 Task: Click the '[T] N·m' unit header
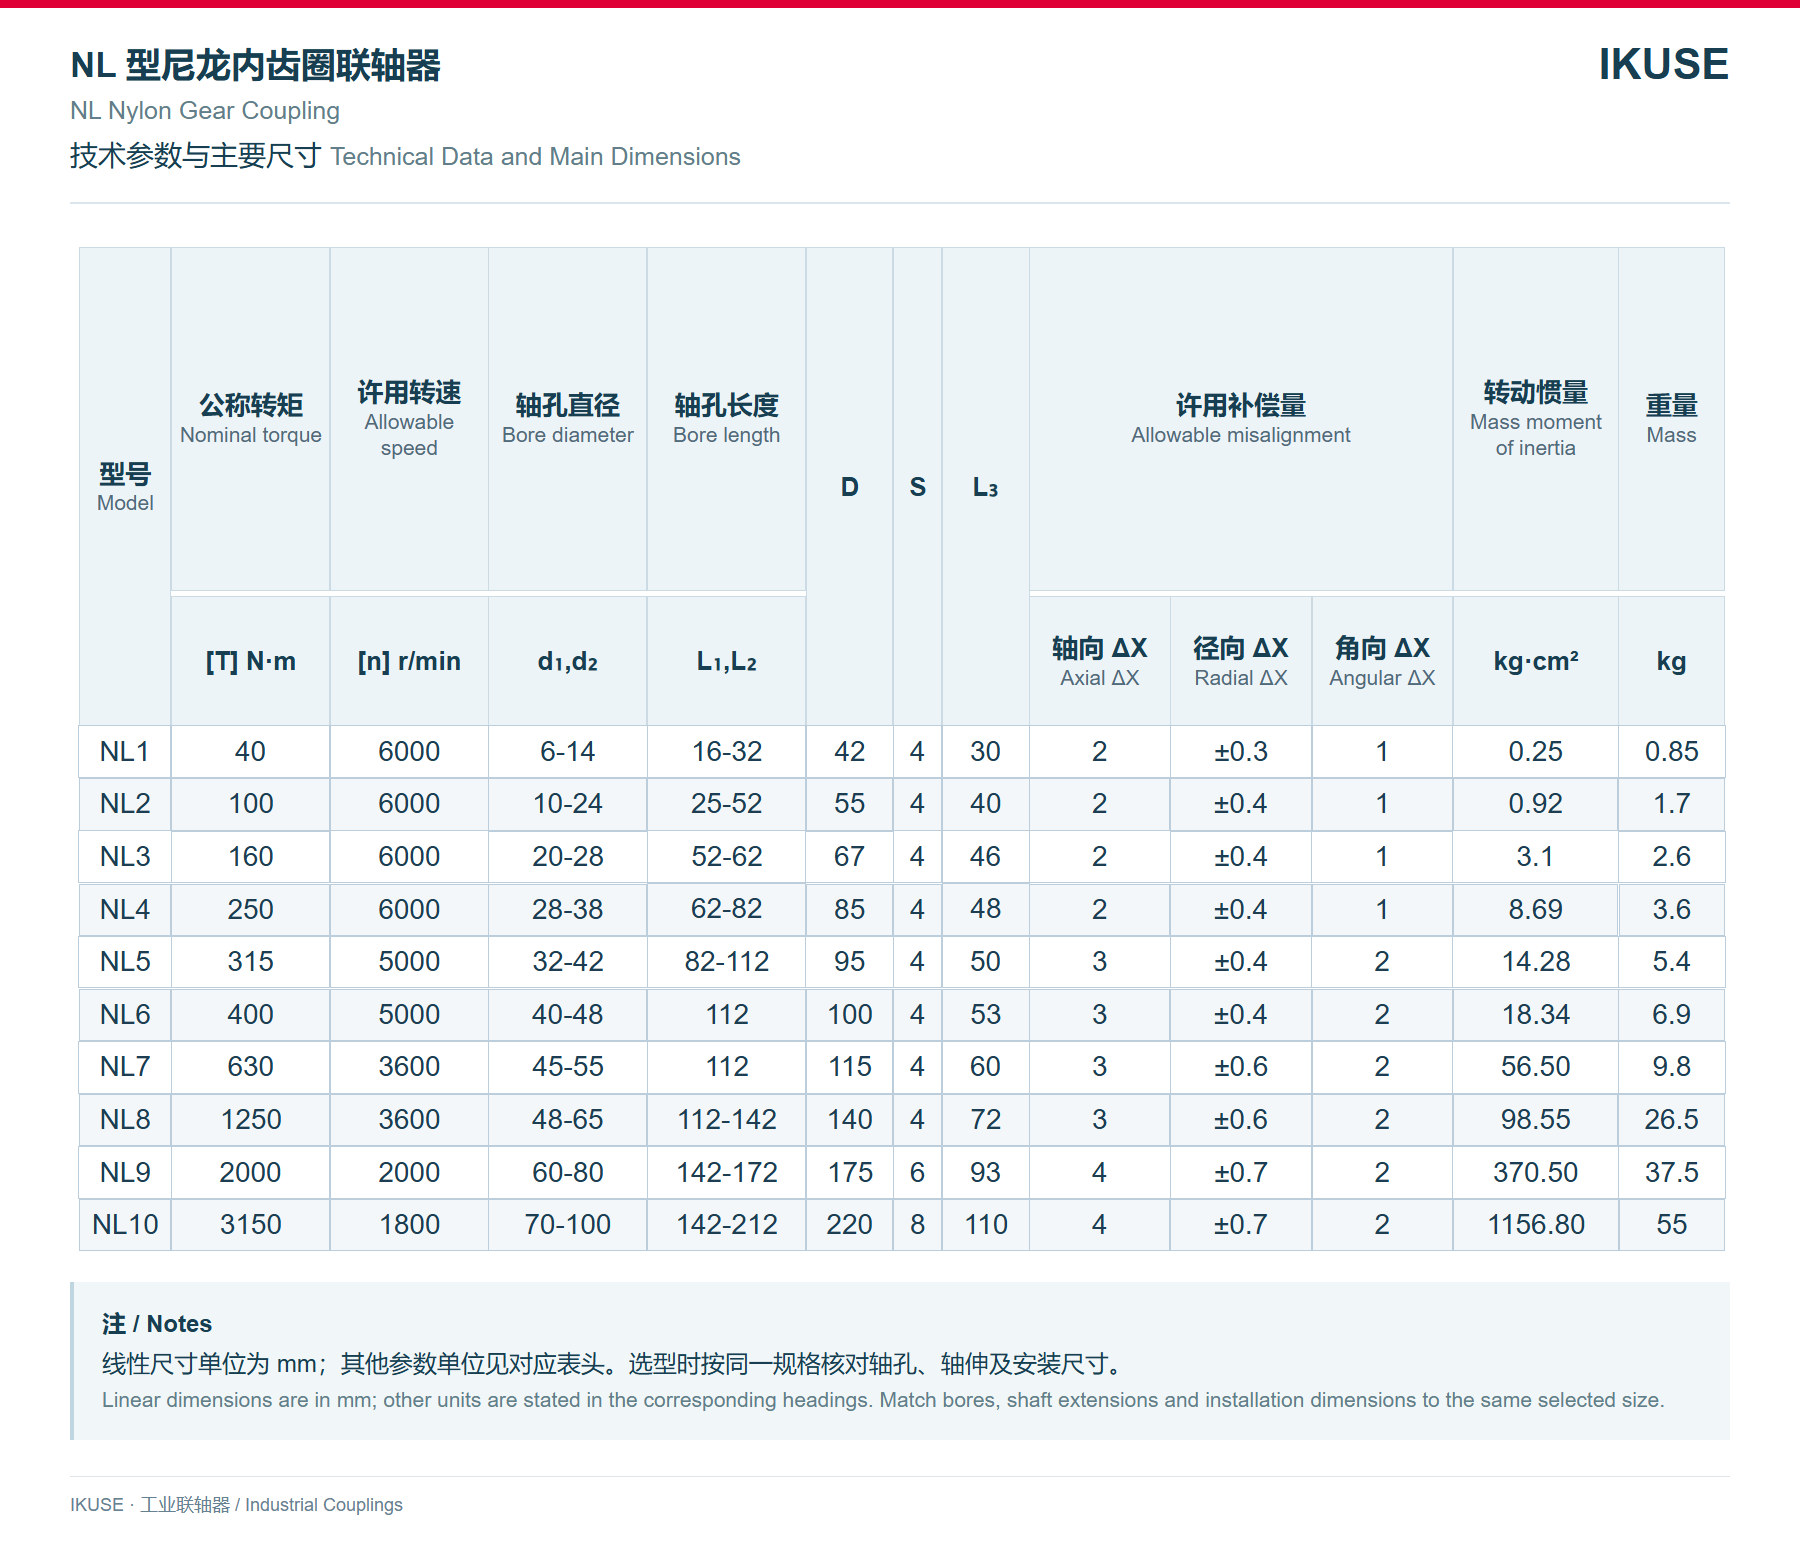pyautogui.click(x=251, y=661)
